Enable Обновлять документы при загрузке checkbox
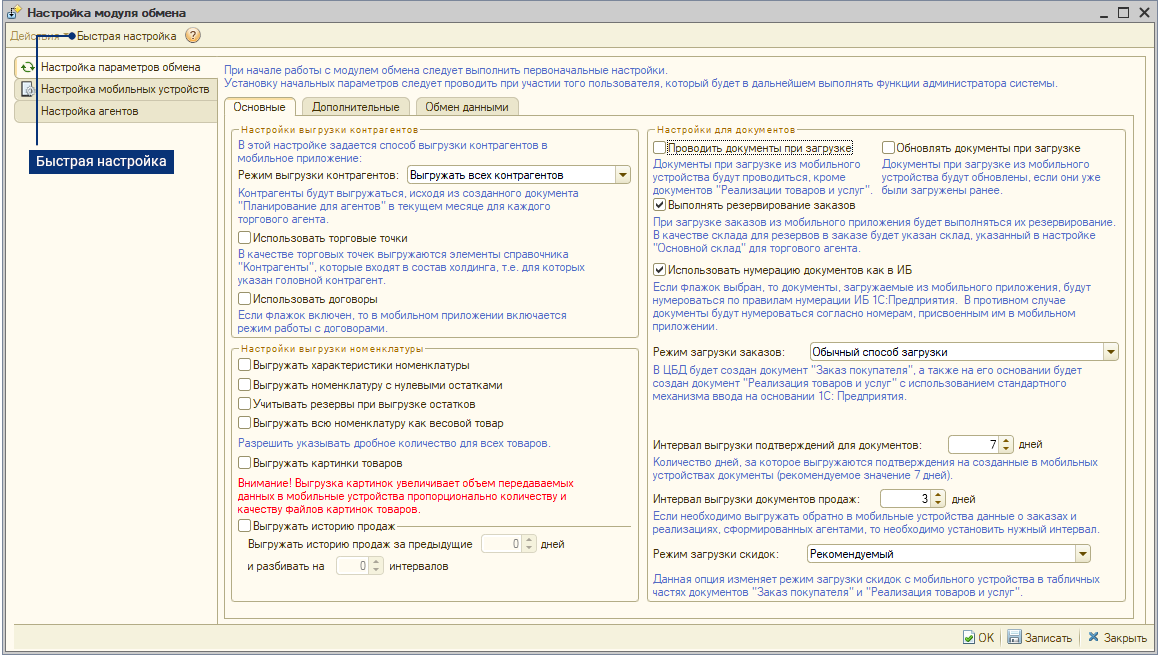Screen dimensions: 1158x655 (x=888, y=148)
